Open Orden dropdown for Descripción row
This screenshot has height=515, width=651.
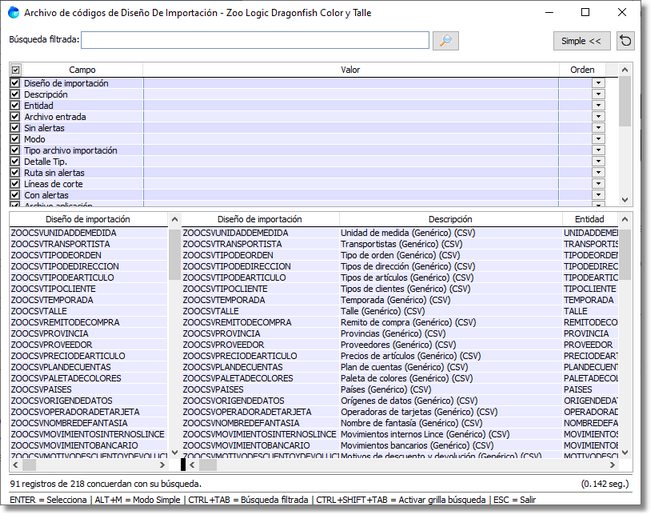pyautogui.click(x=598, y=94)
